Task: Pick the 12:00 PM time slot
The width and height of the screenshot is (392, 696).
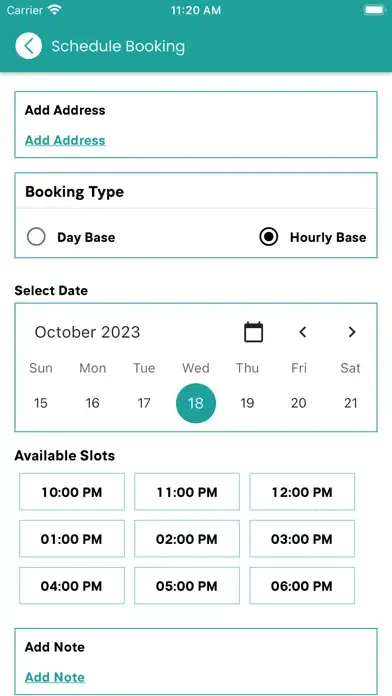Action: point(302,492)
